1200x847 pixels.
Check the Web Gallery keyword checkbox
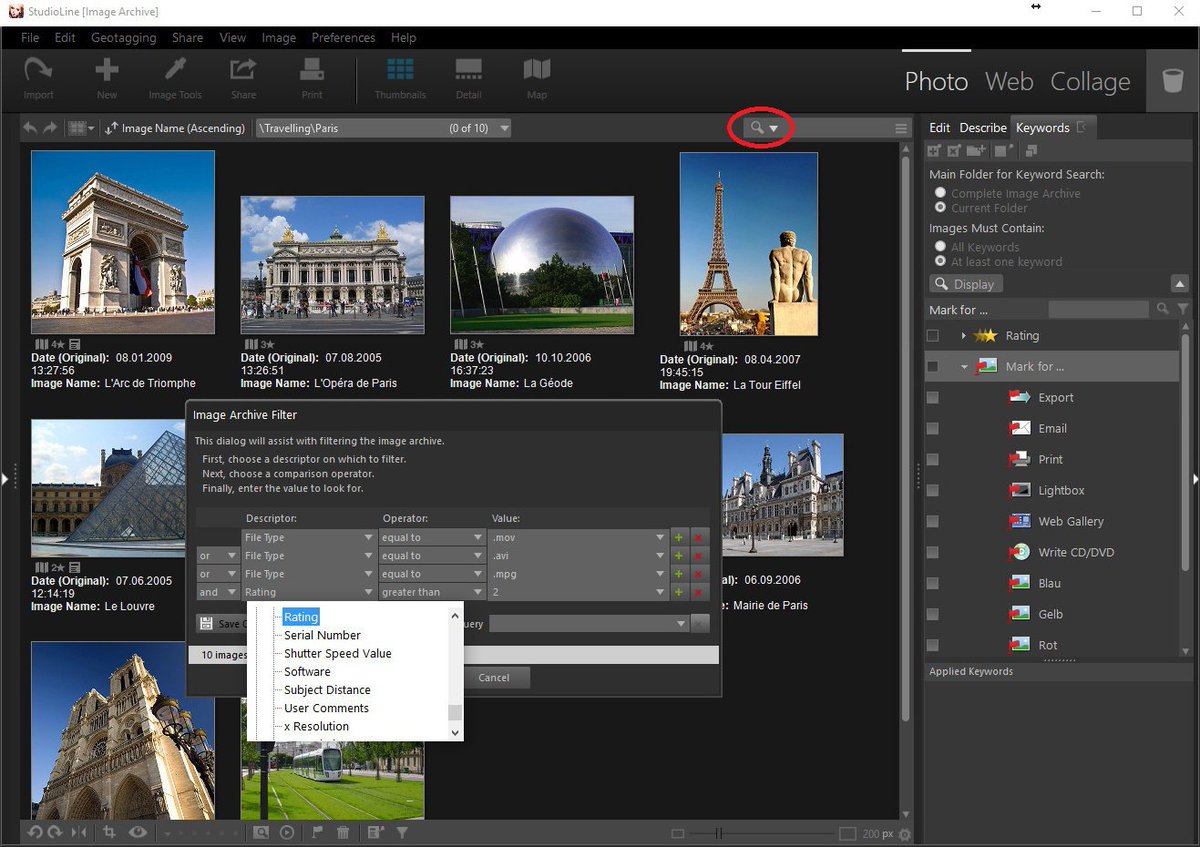point(933,522)
